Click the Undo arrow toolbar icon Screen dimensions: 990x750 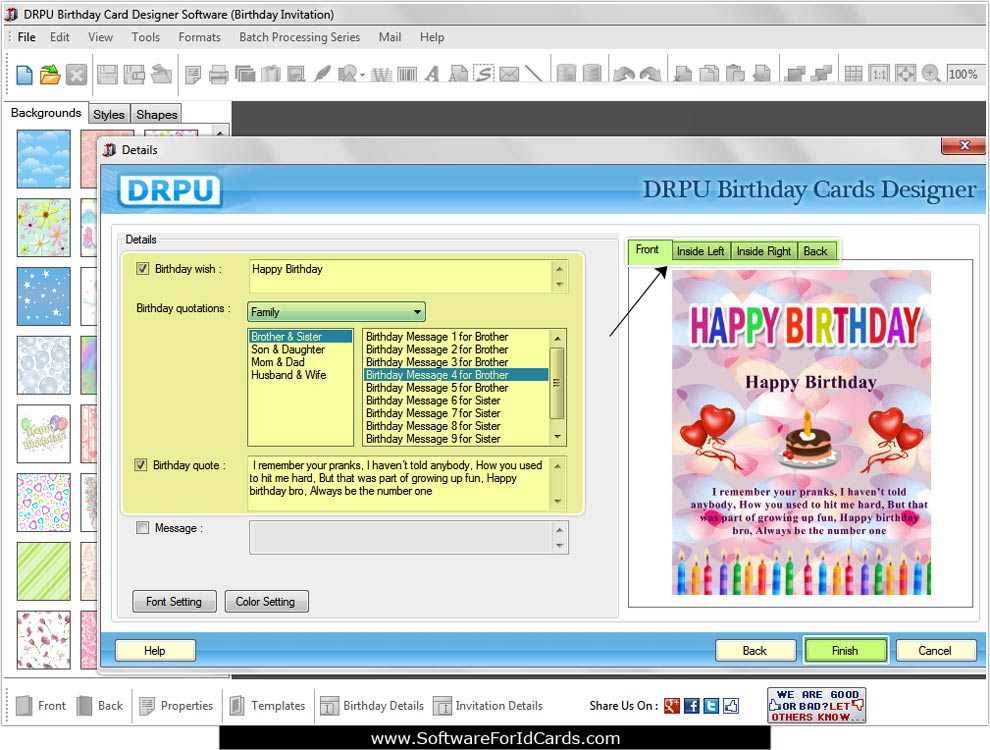624,74
